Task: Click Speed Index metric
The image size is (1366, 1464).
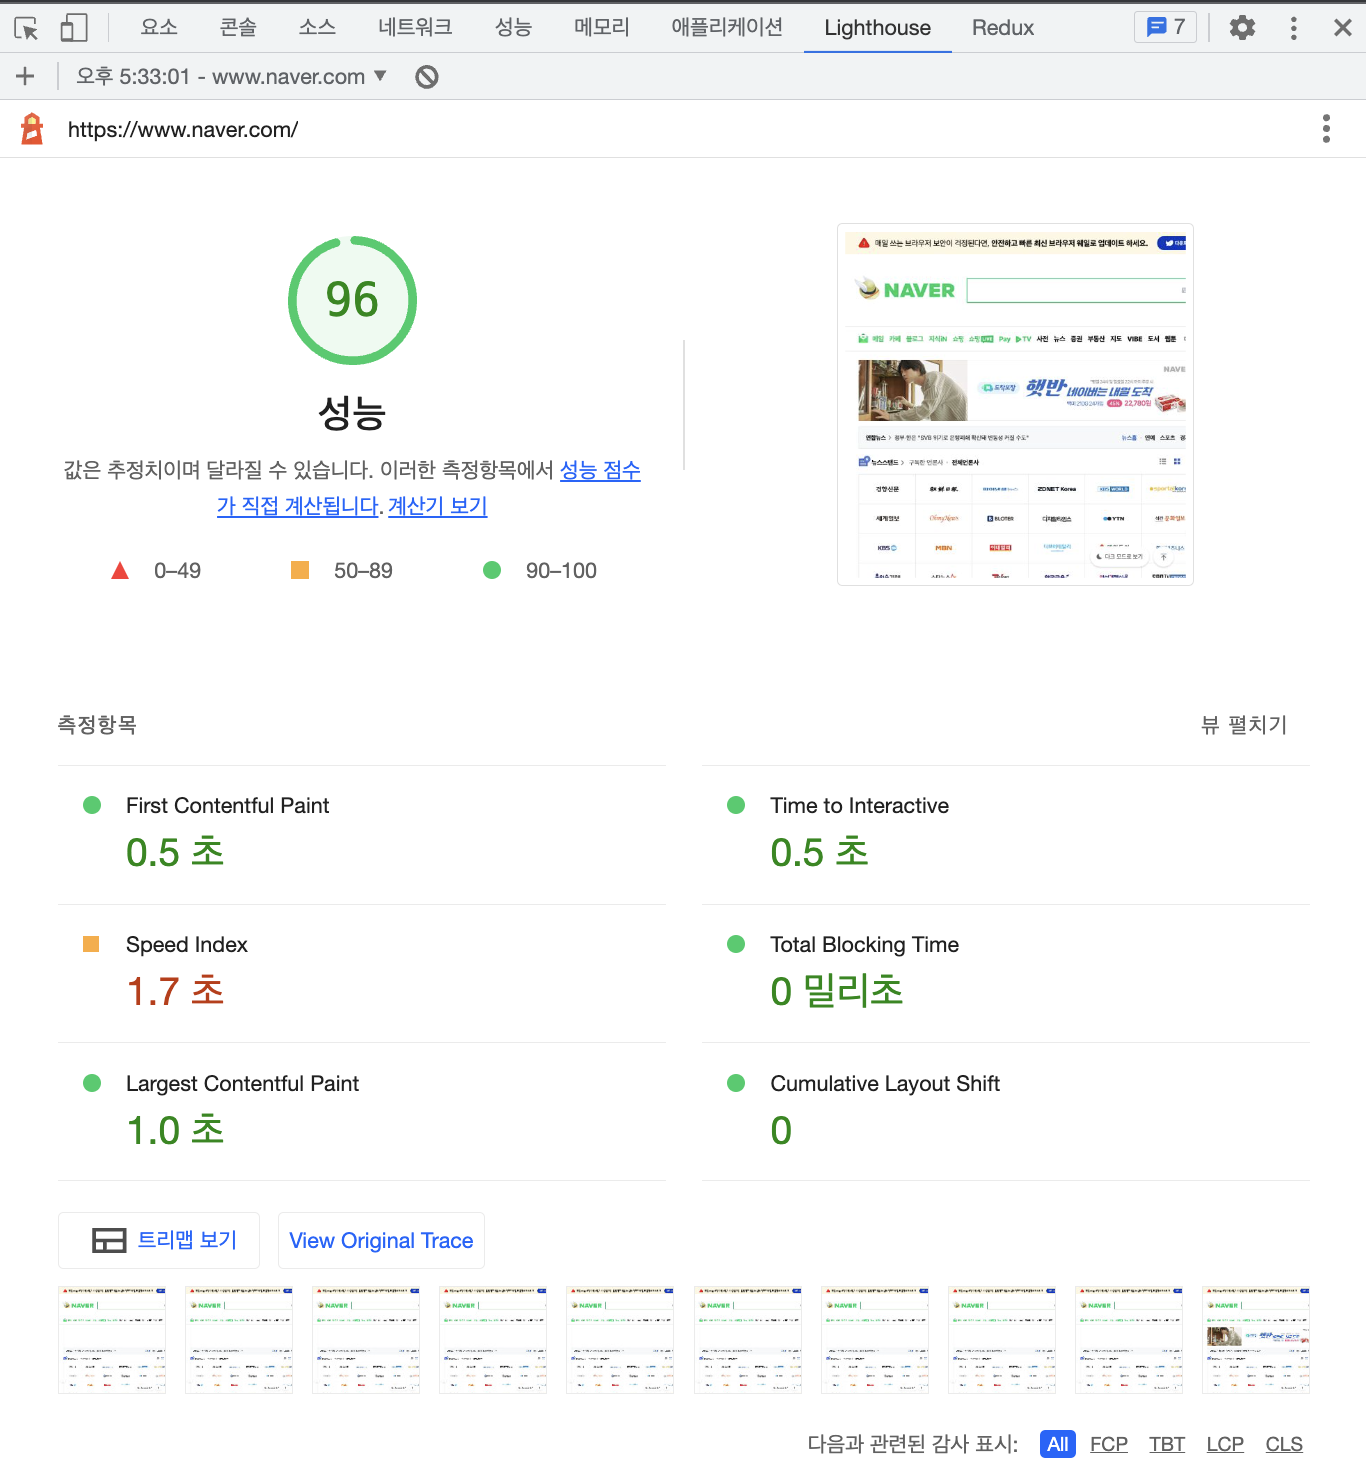Action: [362, 974]
